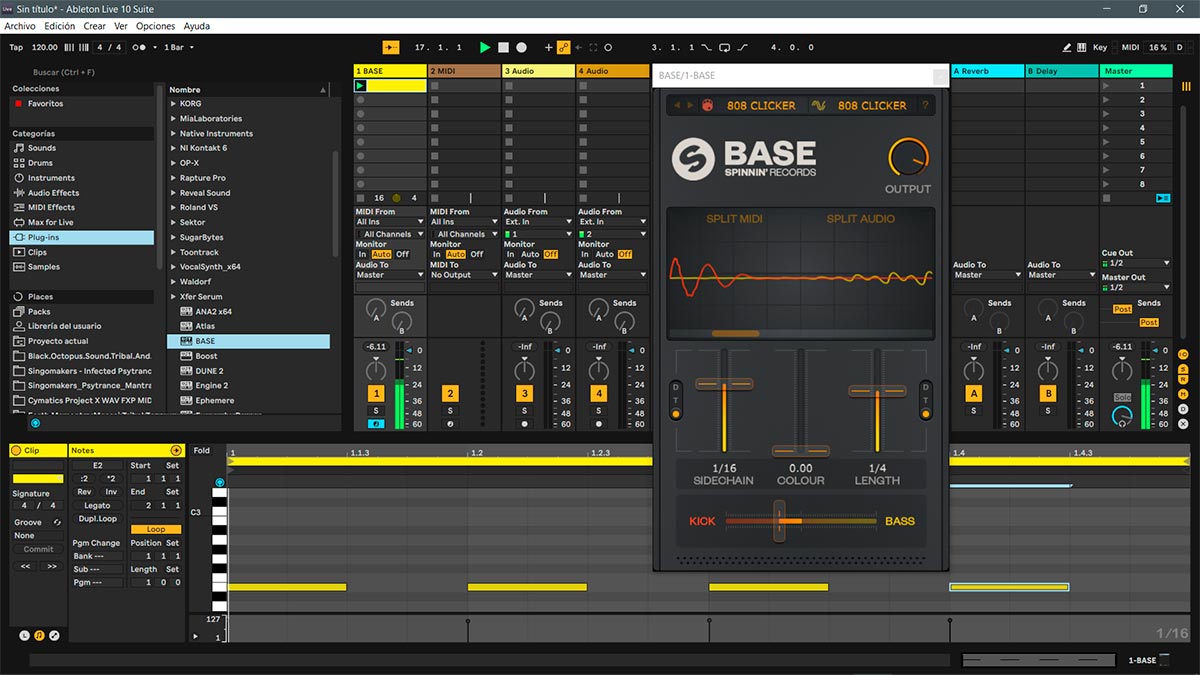
Task: Deactivate track 1 with its activator button
Action: click(x=376, y=394)
